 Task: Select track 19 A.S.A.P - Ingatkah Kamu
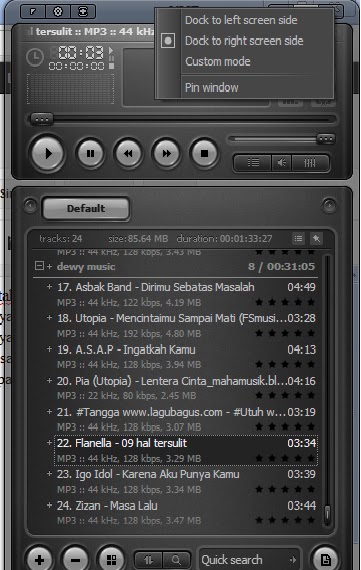click(x=186, y=357)
